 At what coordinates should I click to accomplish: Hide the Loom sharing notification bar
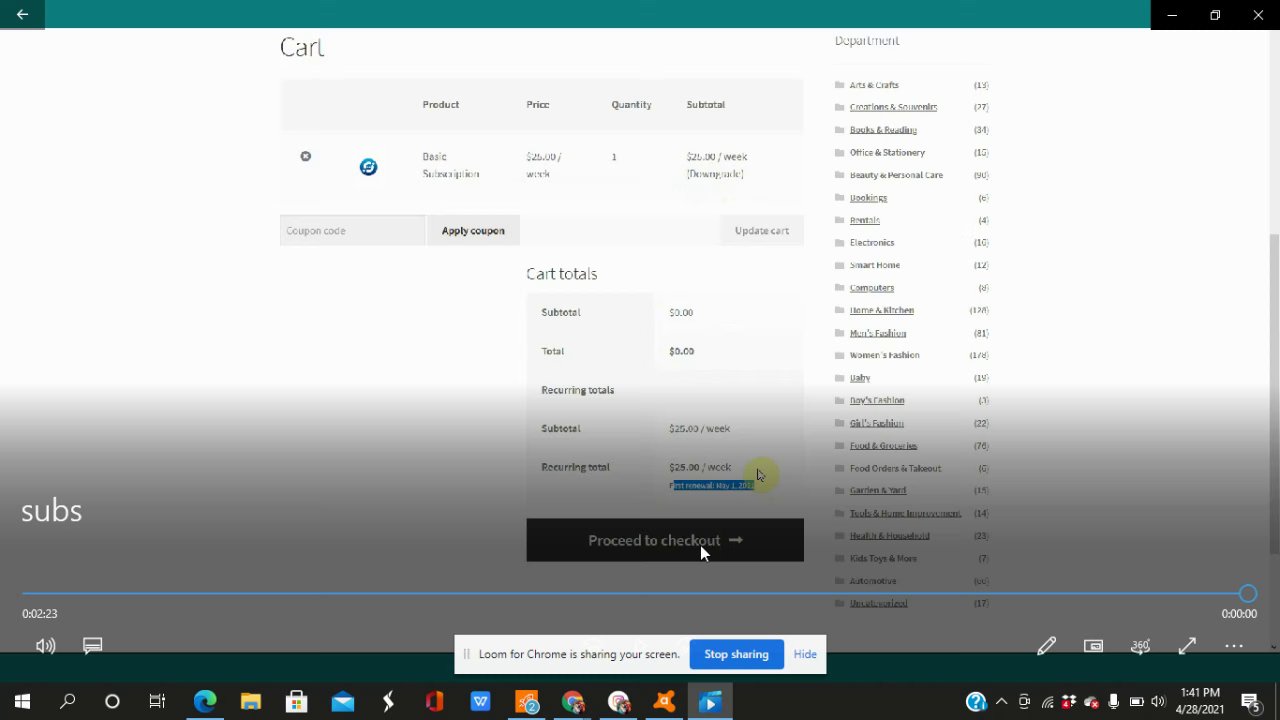coord(805,654)
